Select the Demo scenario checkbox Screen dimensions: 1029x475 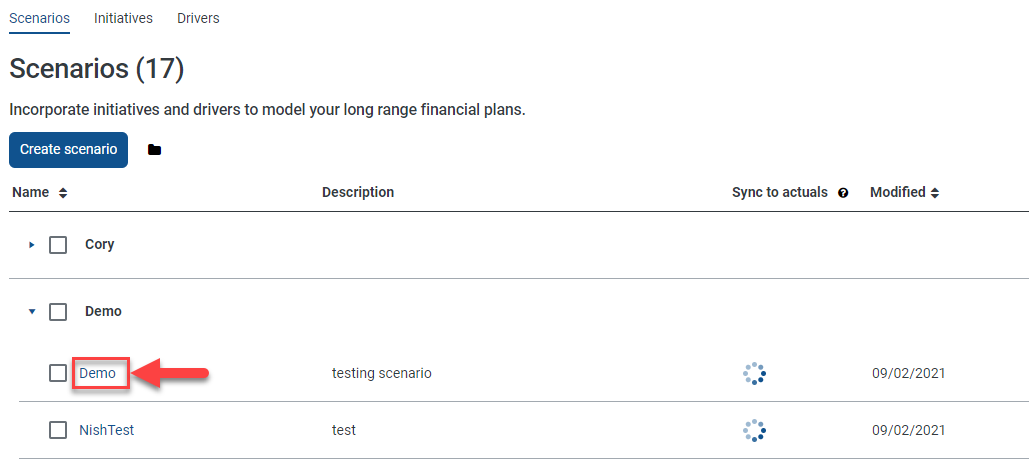tap(58, 373)
